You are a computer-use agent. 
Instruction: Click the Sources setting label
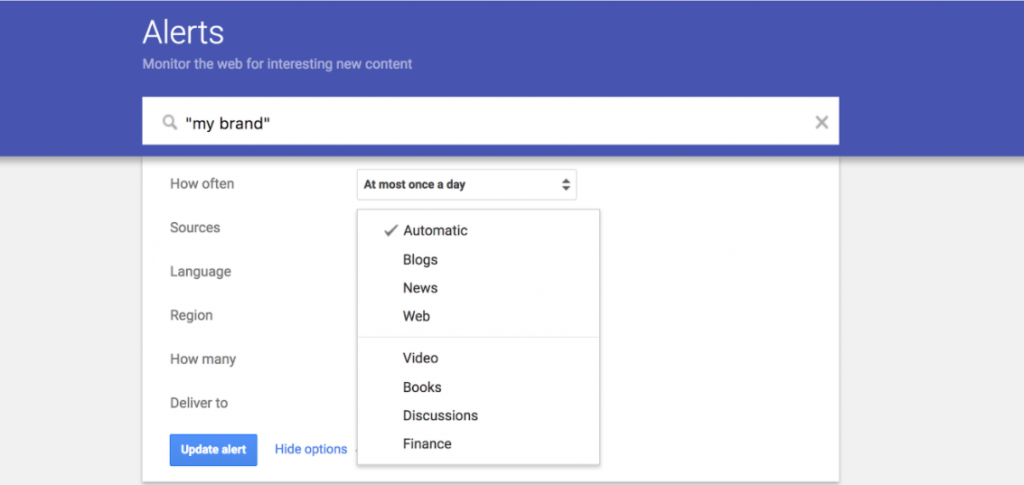[195, 227]
